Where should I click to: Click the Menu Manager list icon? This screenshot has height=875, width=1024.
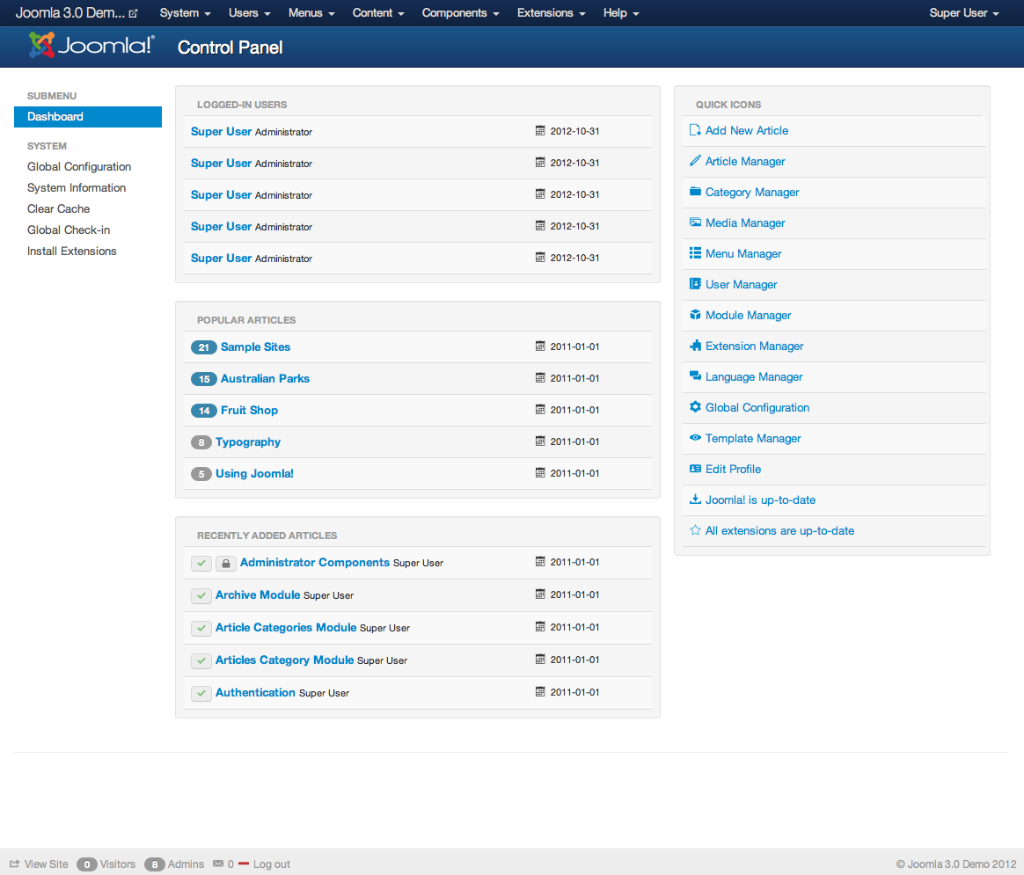[x=695, y=253]
